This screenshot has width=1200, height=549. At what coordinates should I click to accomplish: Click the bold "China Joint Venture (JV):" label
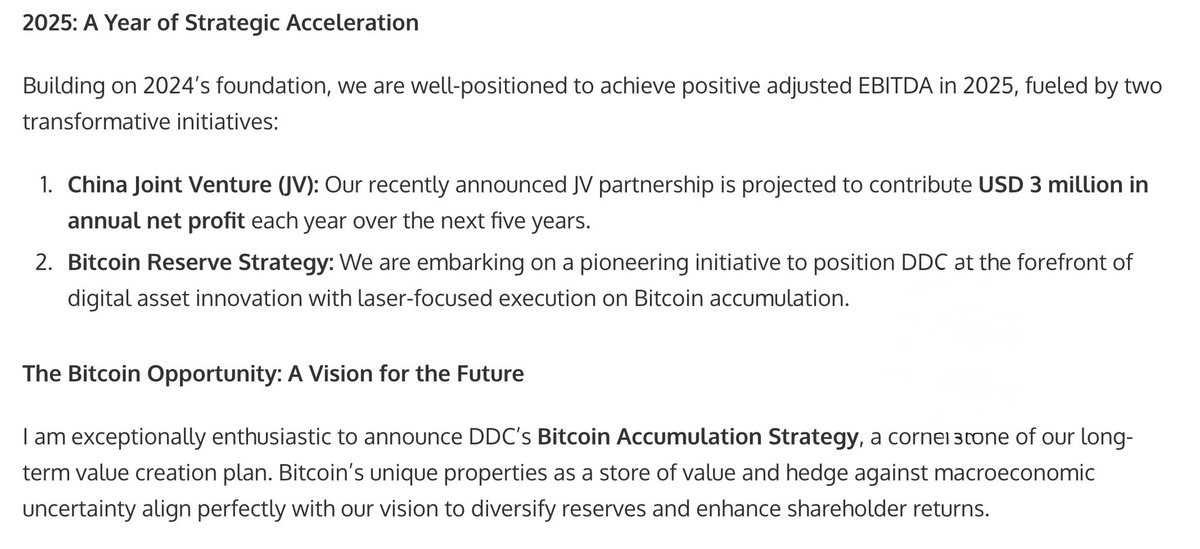193,185
